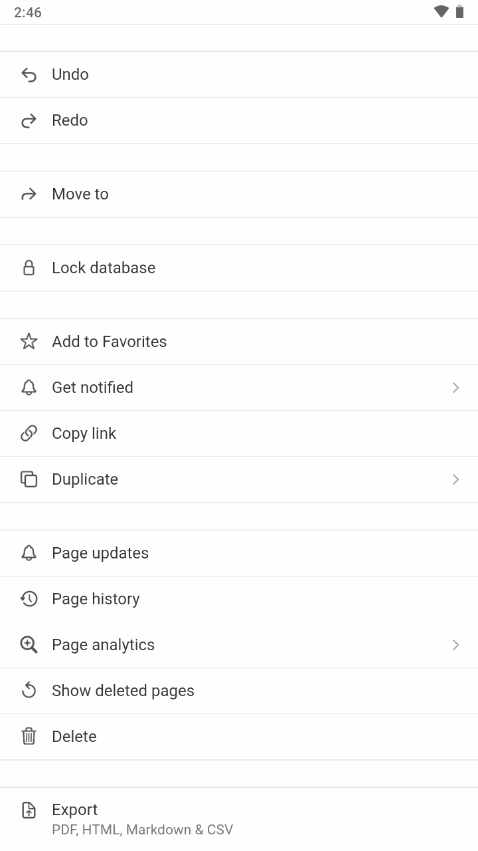Click the chain link icon for Copy link
478x851 pixels.
(29, 433)
